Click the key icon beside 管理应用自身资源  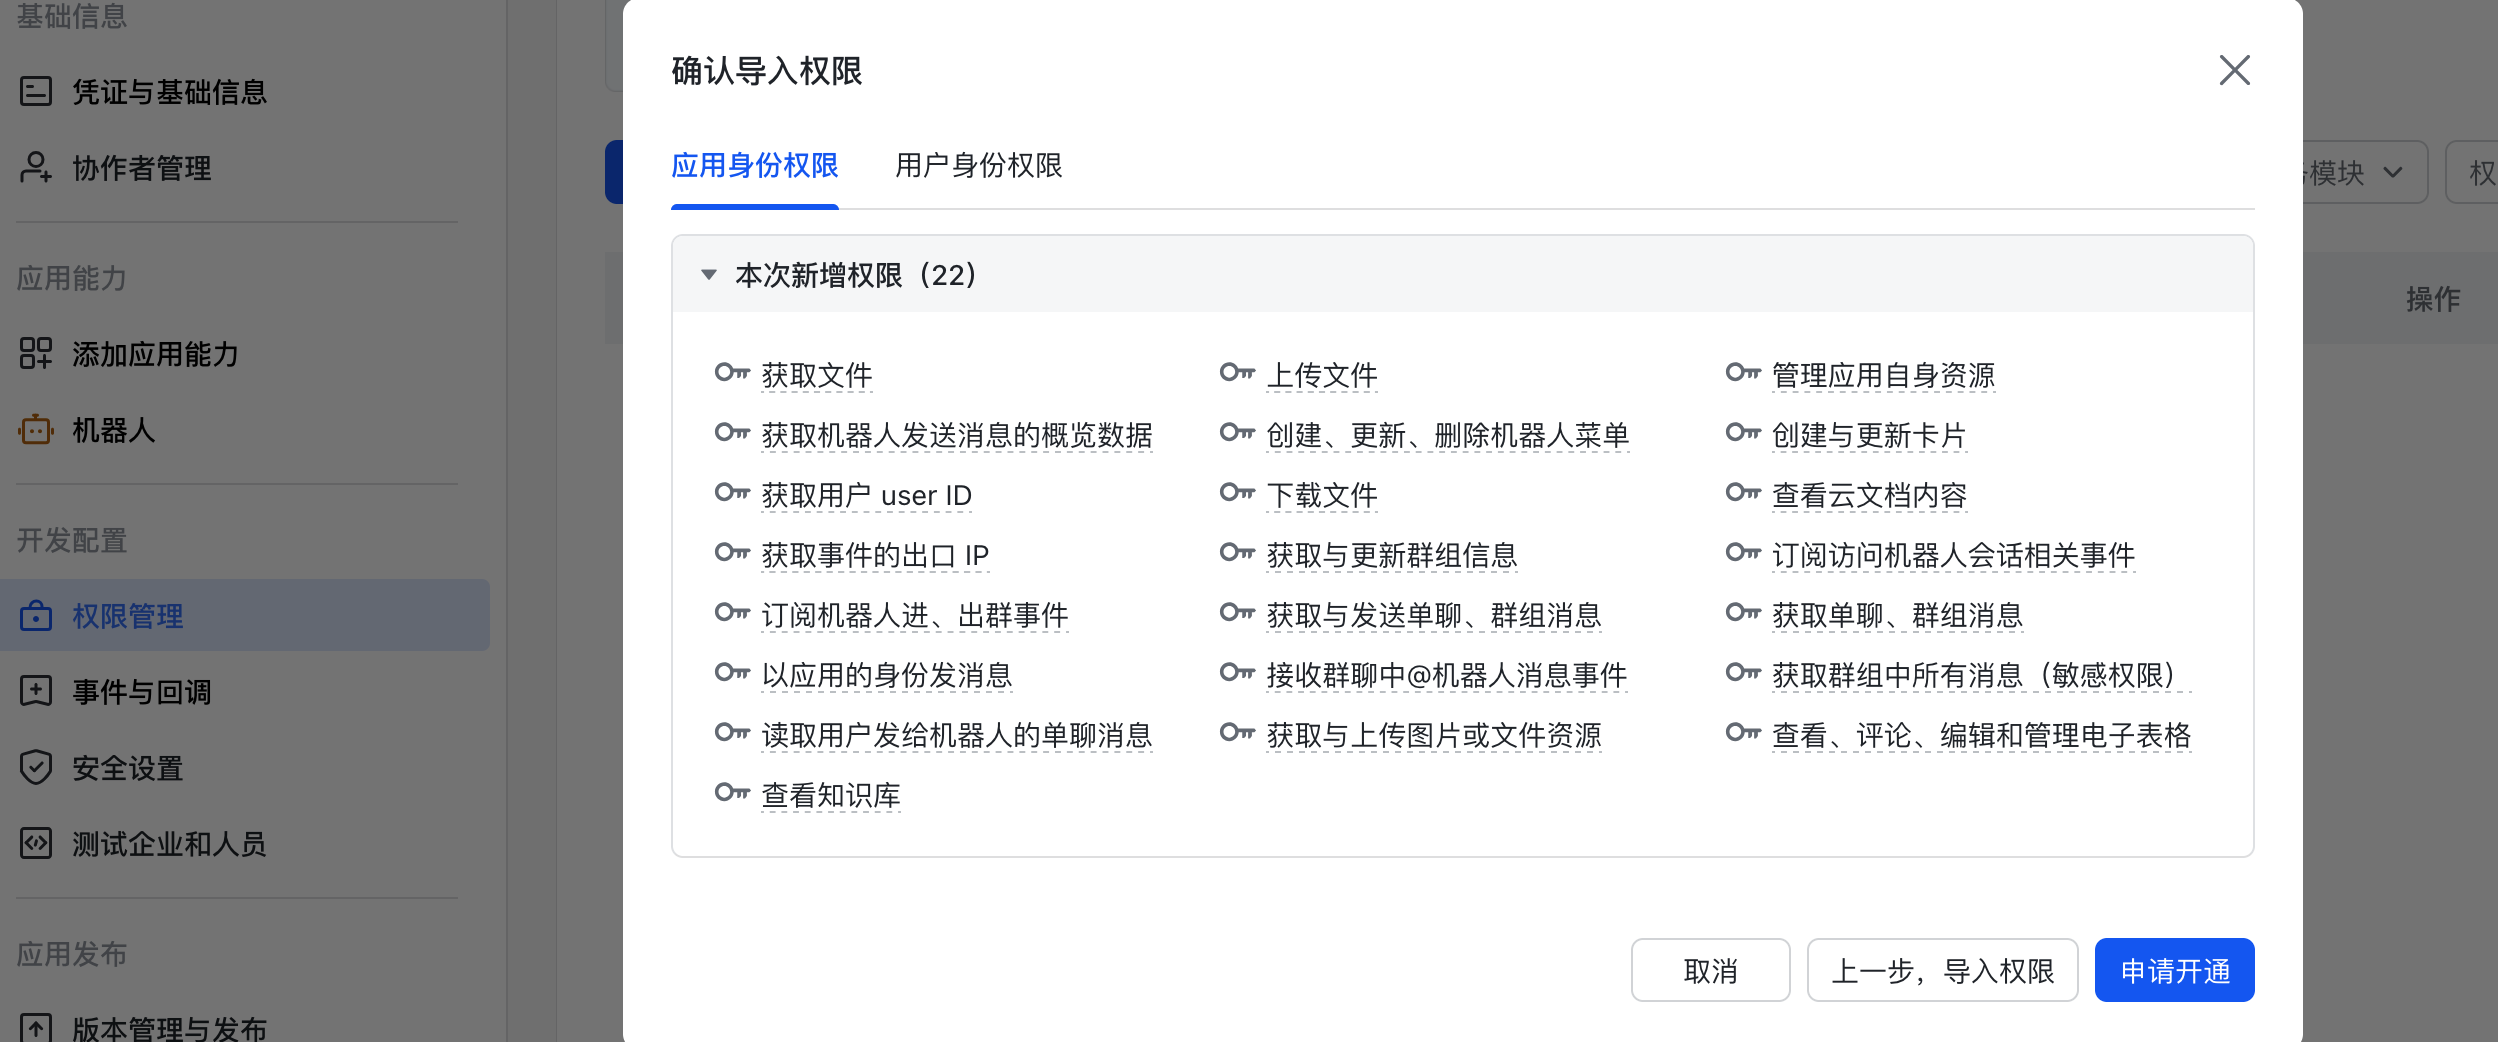coord(1743,374)
